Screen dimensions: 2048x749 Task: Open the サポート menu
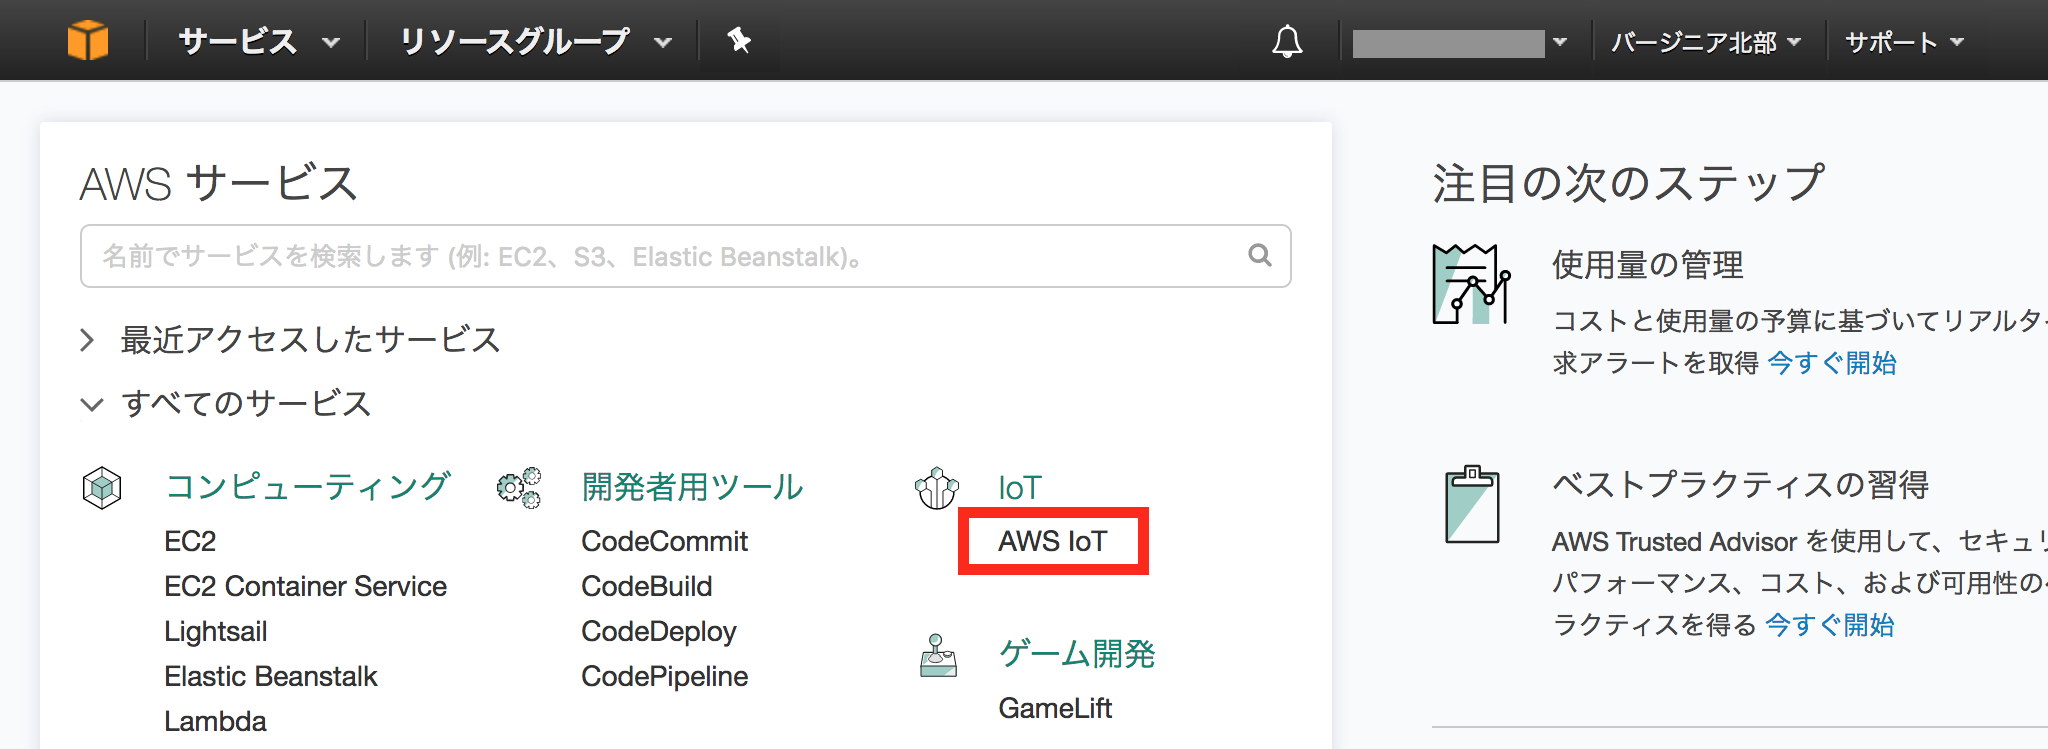(x=1904, y=42)
